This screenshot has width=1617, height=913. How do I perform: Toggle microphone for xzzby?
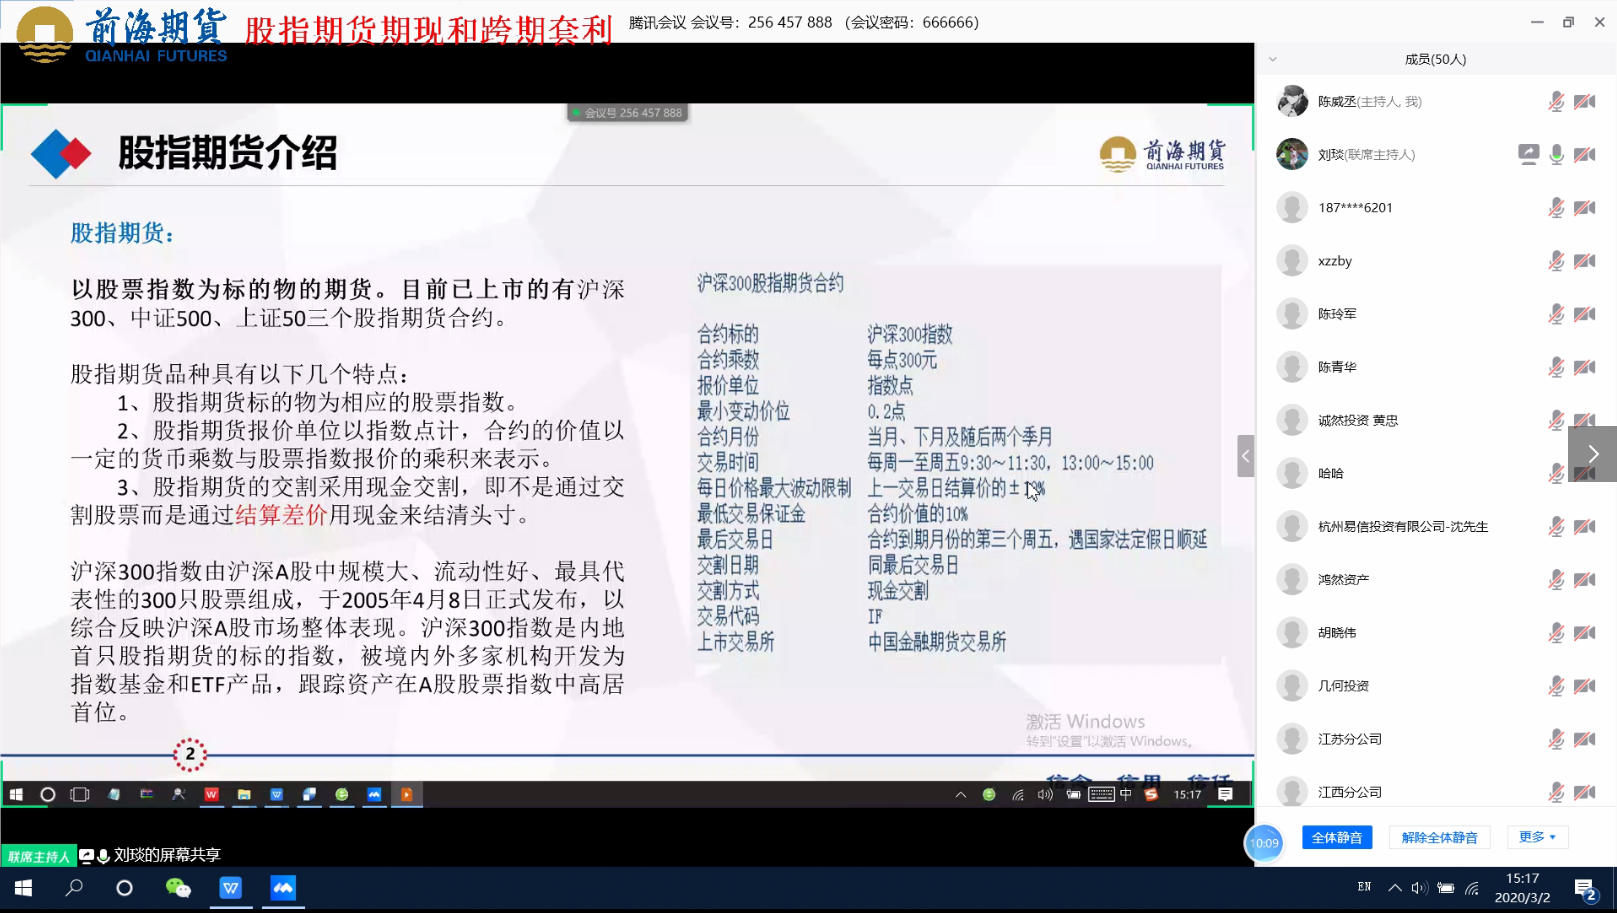pyautogui.click(x=1556, y=261)
